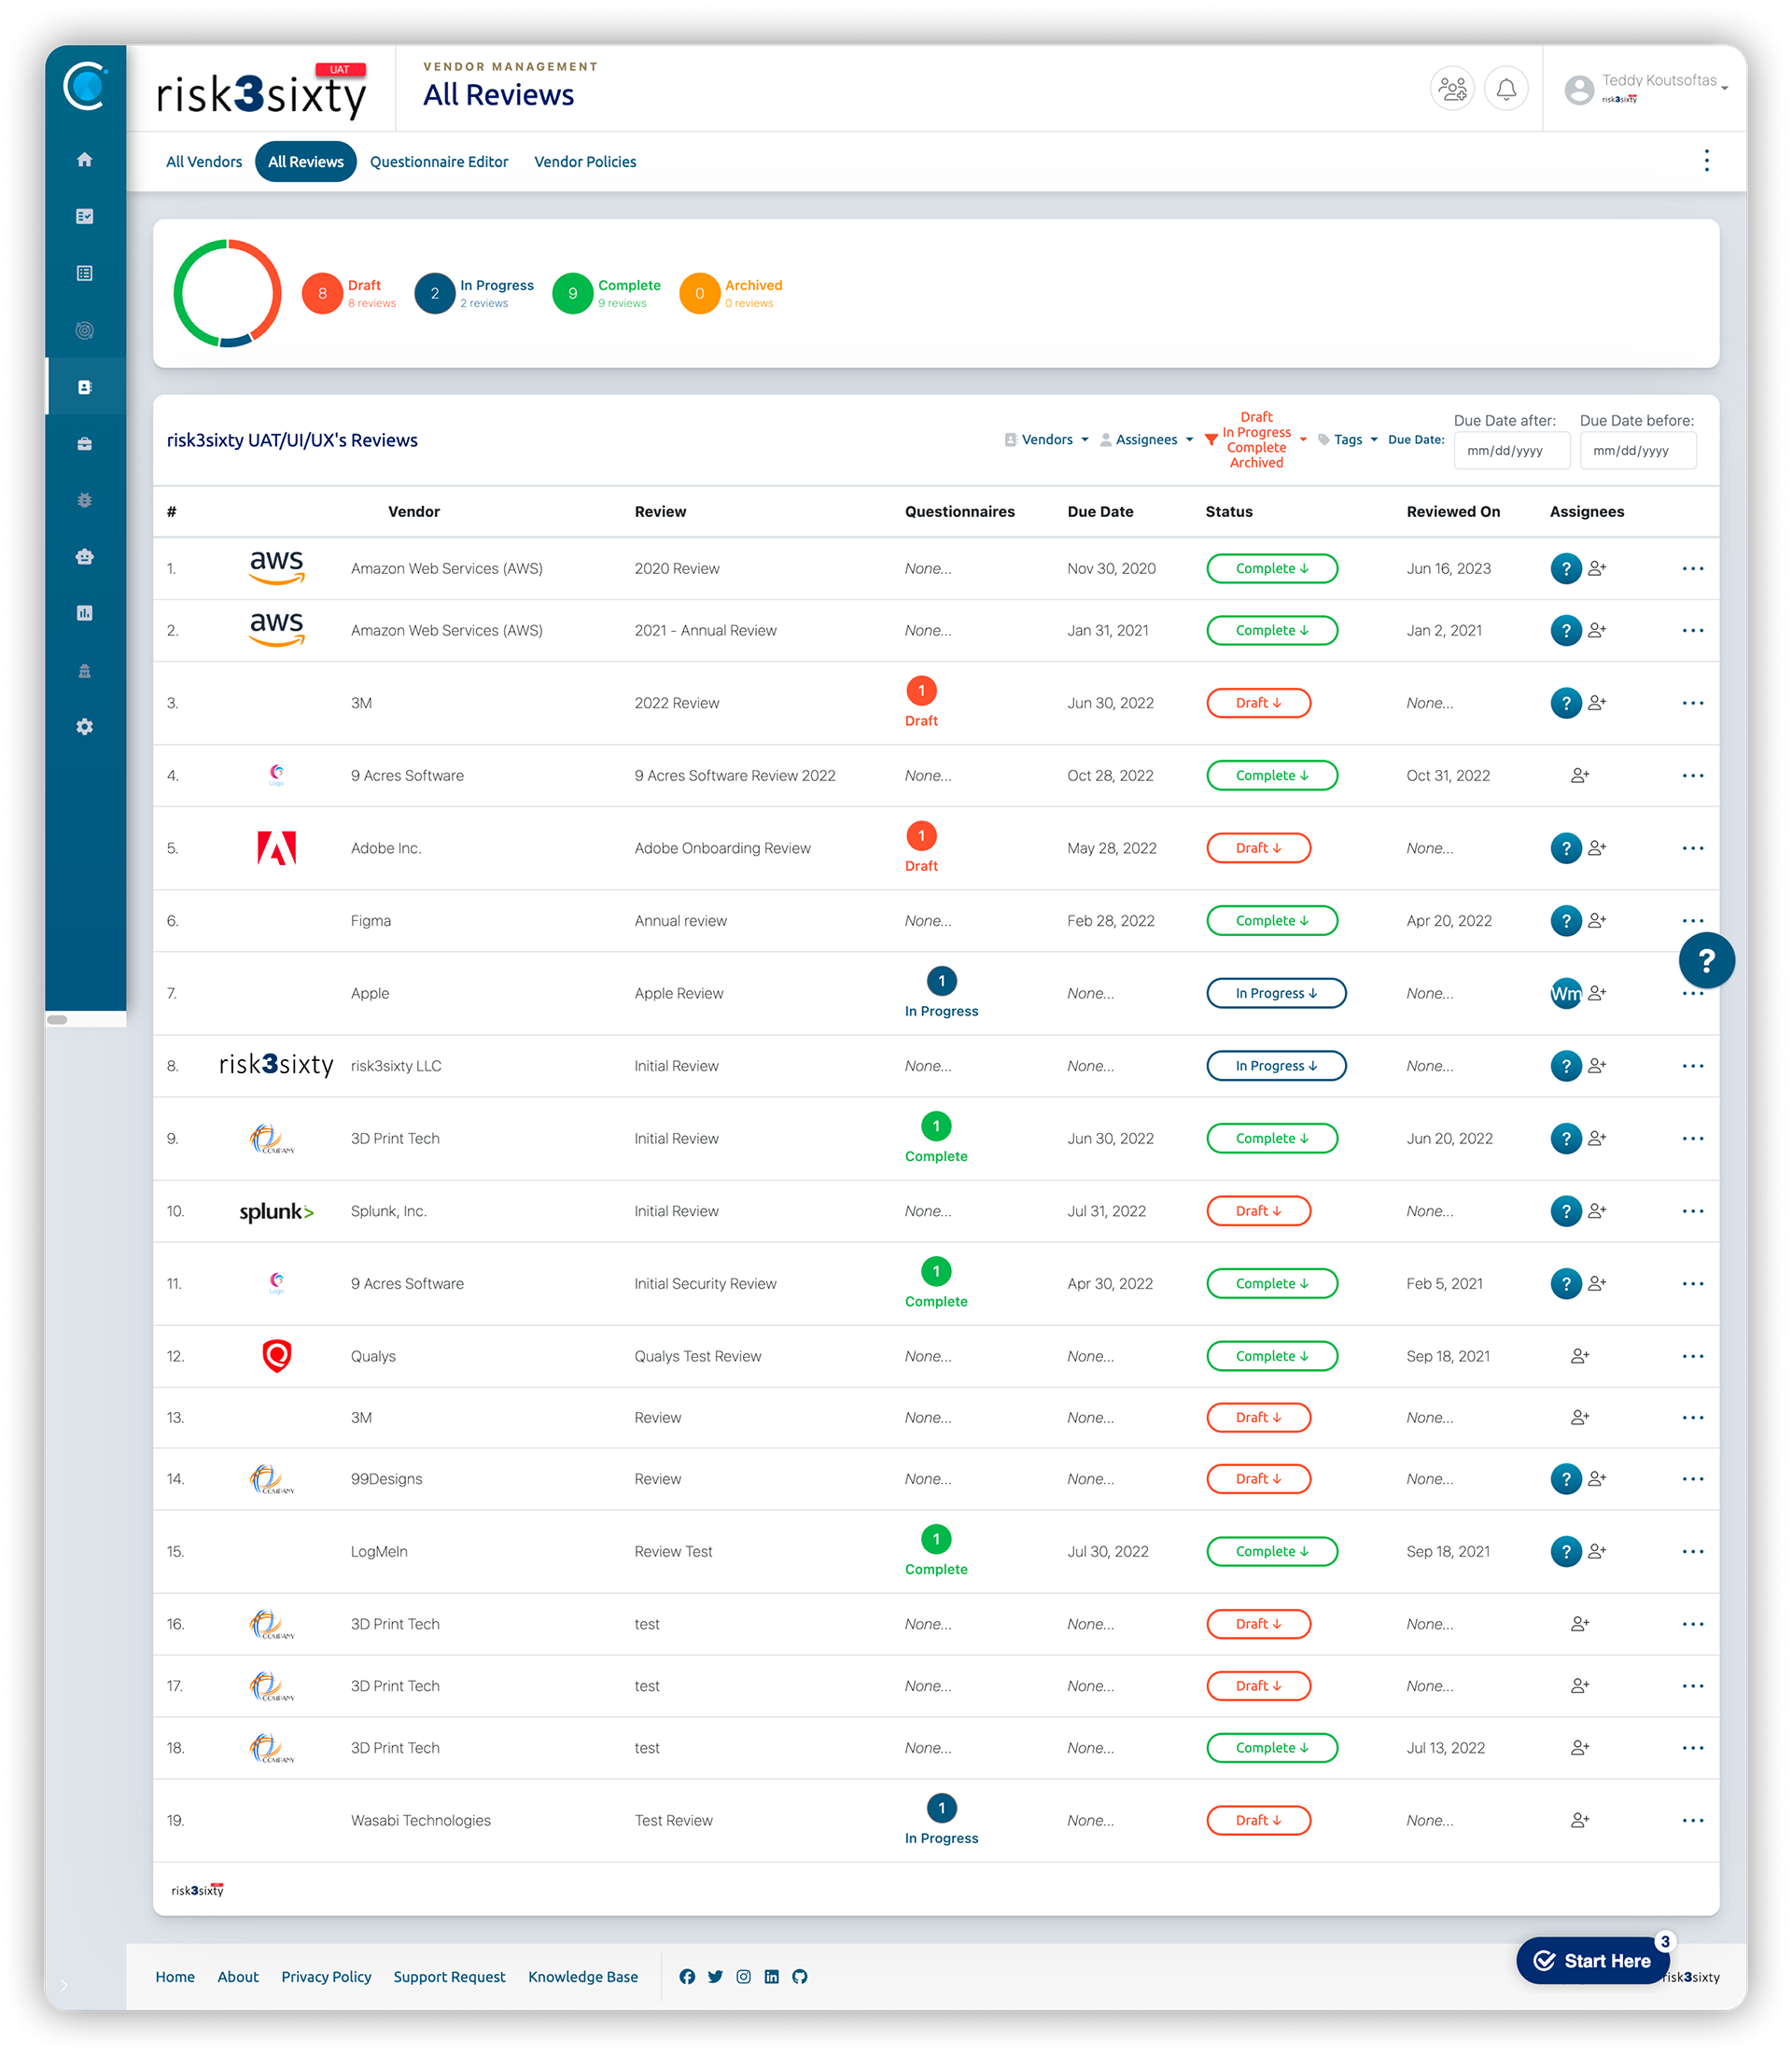Click the Due Date before input field

(x=1638, y=451)
